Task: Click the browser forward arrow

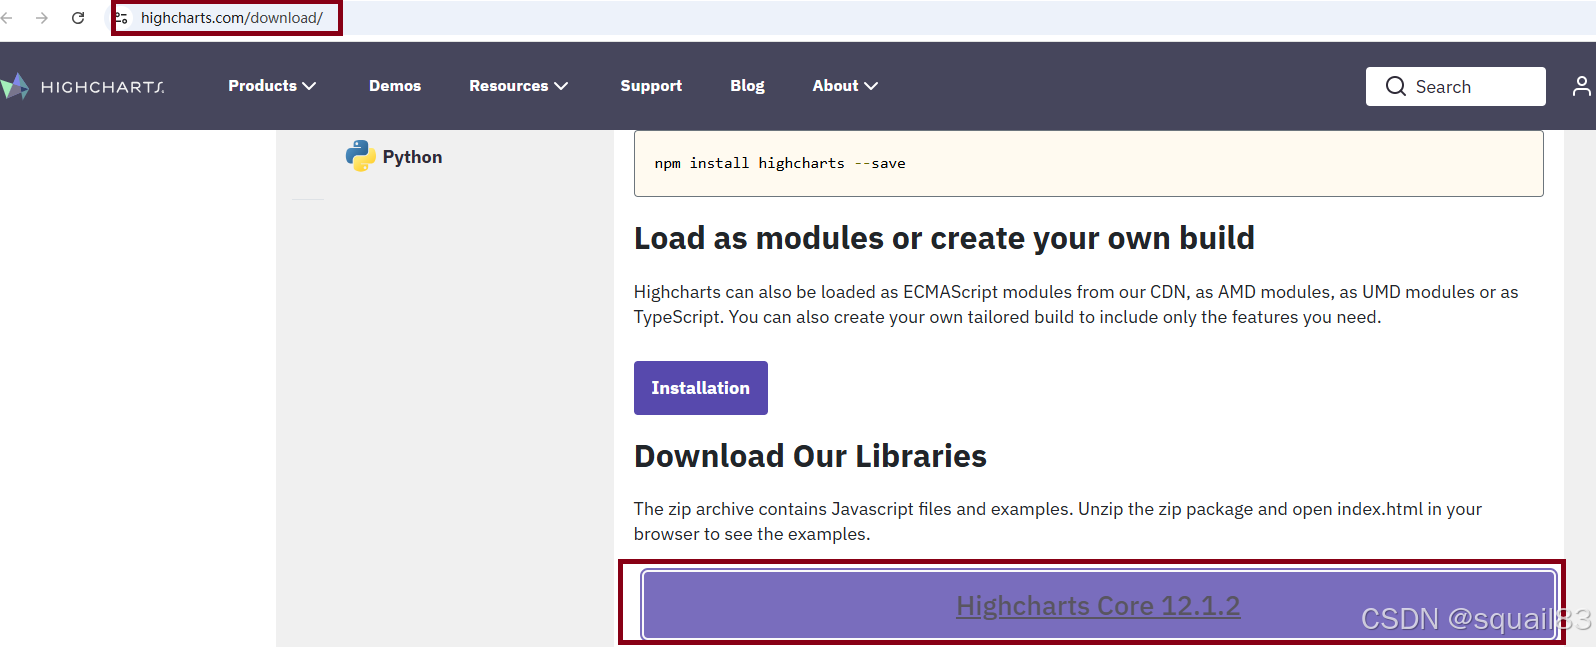Action: tap(42, 18)
